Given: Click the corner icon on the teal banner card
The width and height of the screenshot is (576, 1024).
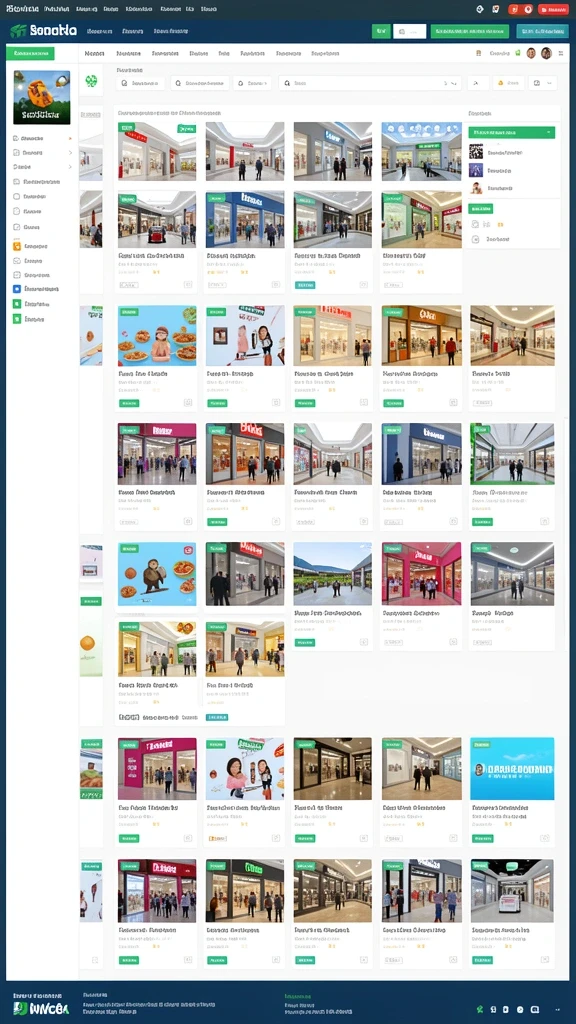Looking at the screenshot, I should point(545,838).
